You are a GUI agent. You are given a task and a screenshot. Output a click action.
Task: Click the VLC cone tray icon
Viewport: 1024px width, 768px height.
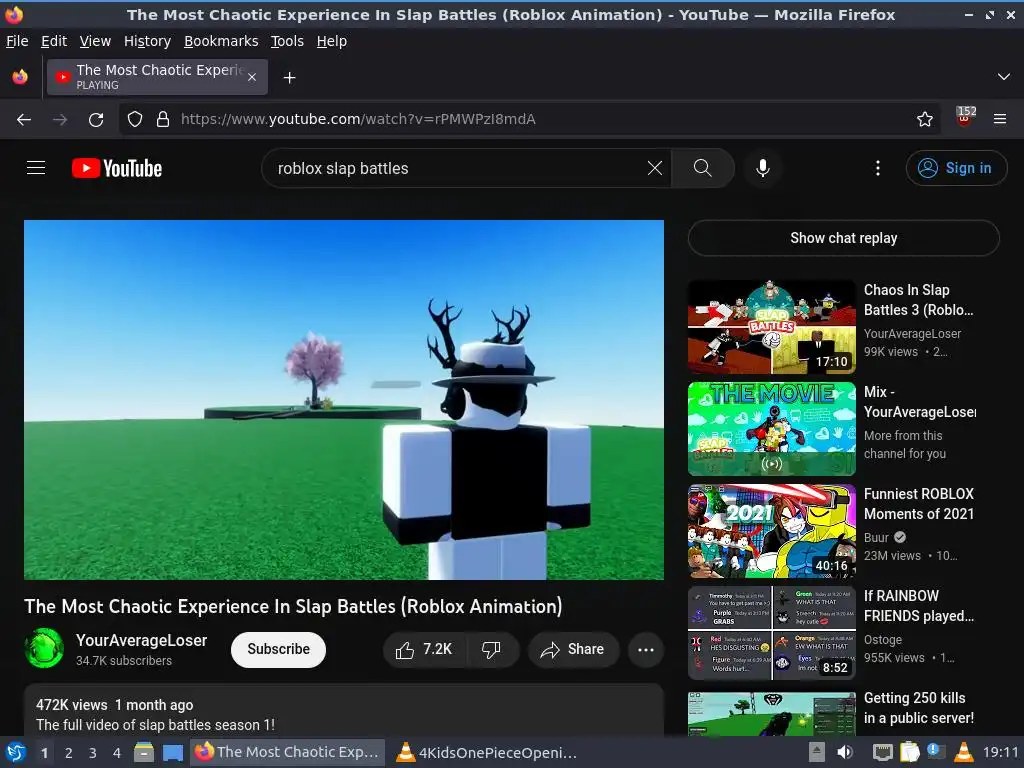click(x=964, y=752)
